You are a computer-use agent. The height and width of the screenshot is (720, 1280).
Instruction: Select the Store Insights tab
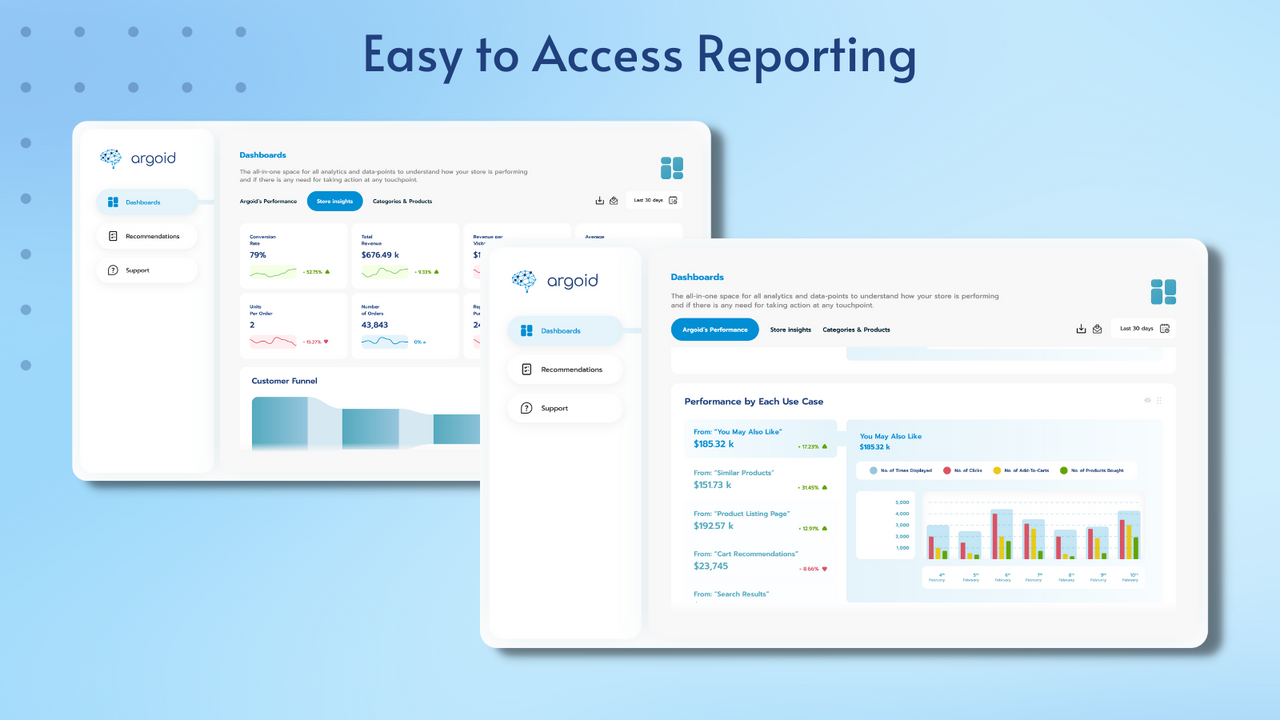790,329
